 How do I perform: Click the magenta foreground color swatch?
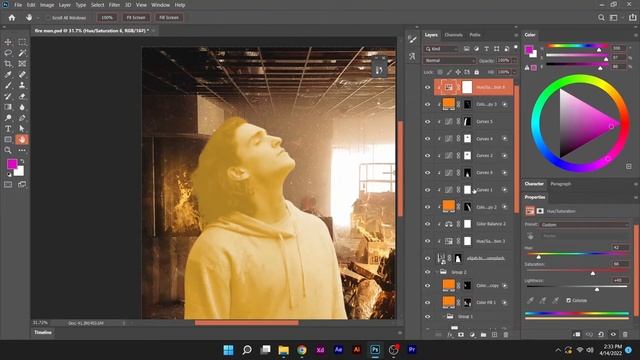click(12, 164)
